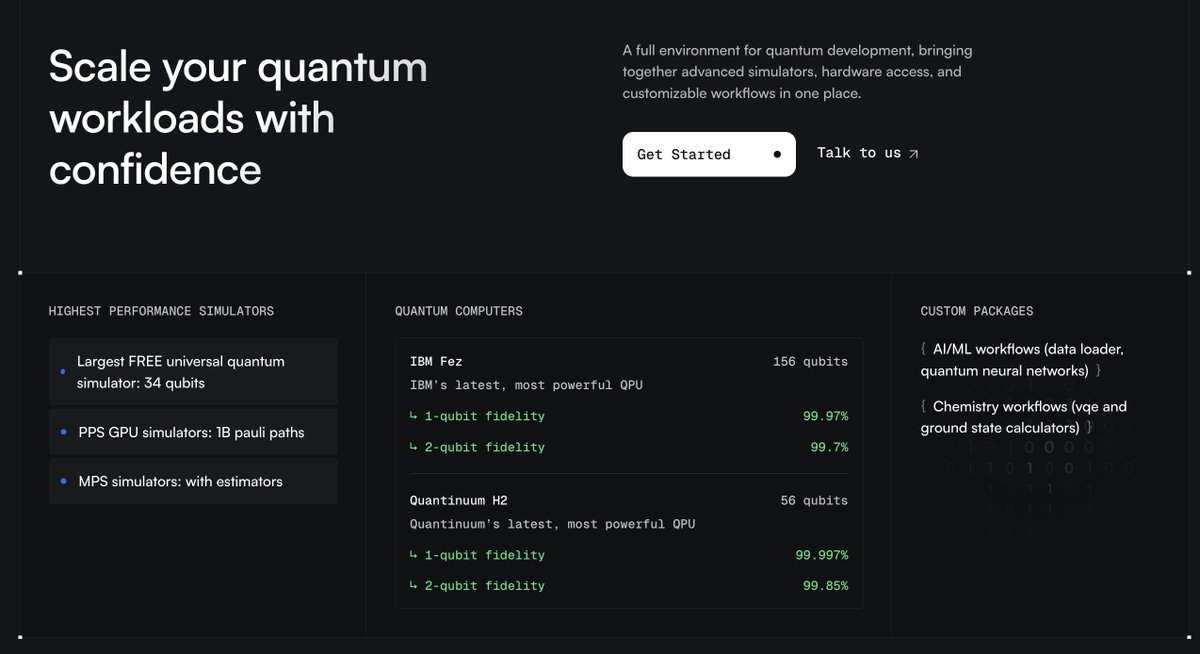Click the blue bullet beside PPS GPU simulators

pyautogui.click(x=63, y=433)
